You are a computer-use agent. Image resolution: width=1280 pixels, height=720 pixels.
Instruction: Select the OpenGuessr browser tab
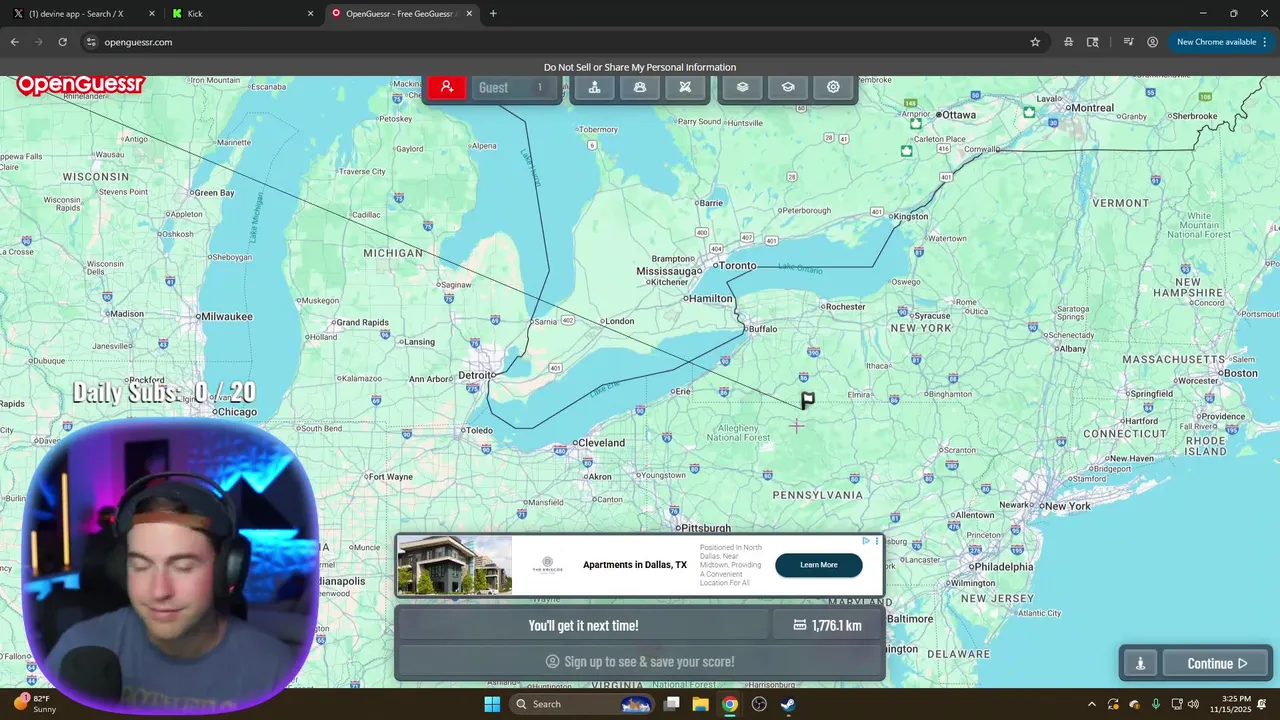pyautogui.click(x=400, y=14)
